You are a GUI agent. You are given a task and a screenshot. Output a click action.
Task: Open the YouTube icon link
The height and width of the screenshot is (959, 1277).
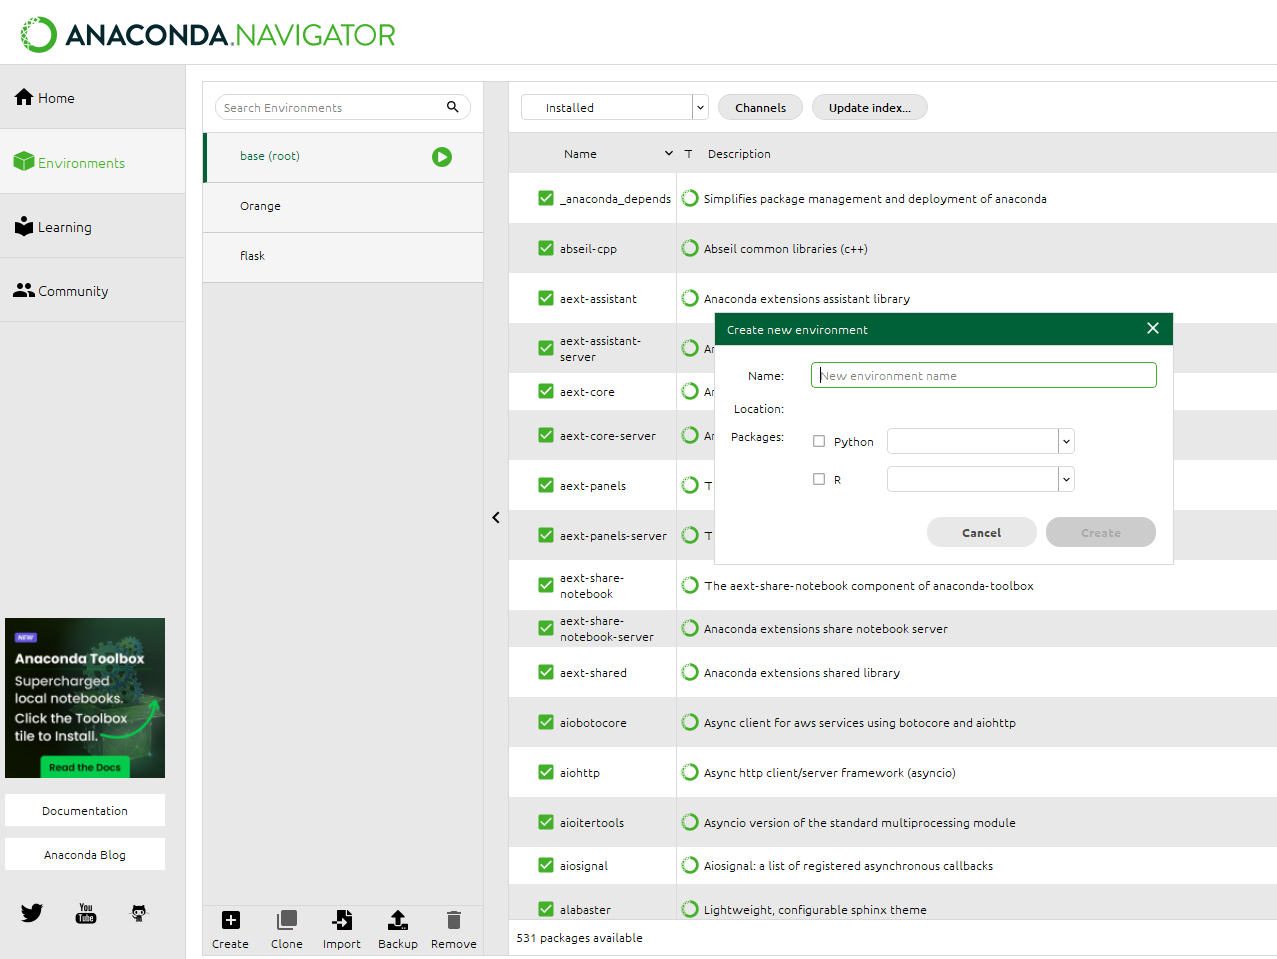[86, 912]
